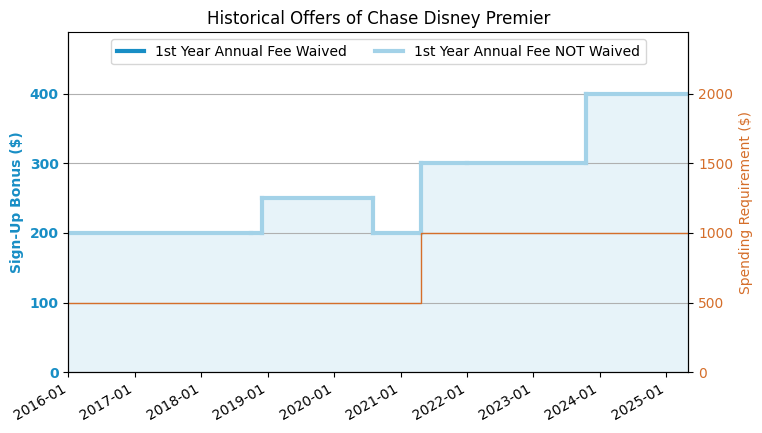Screen dimensions: 762x433
Task: Select the 300 tick on the bonus axis
Action: pos(46,164)
